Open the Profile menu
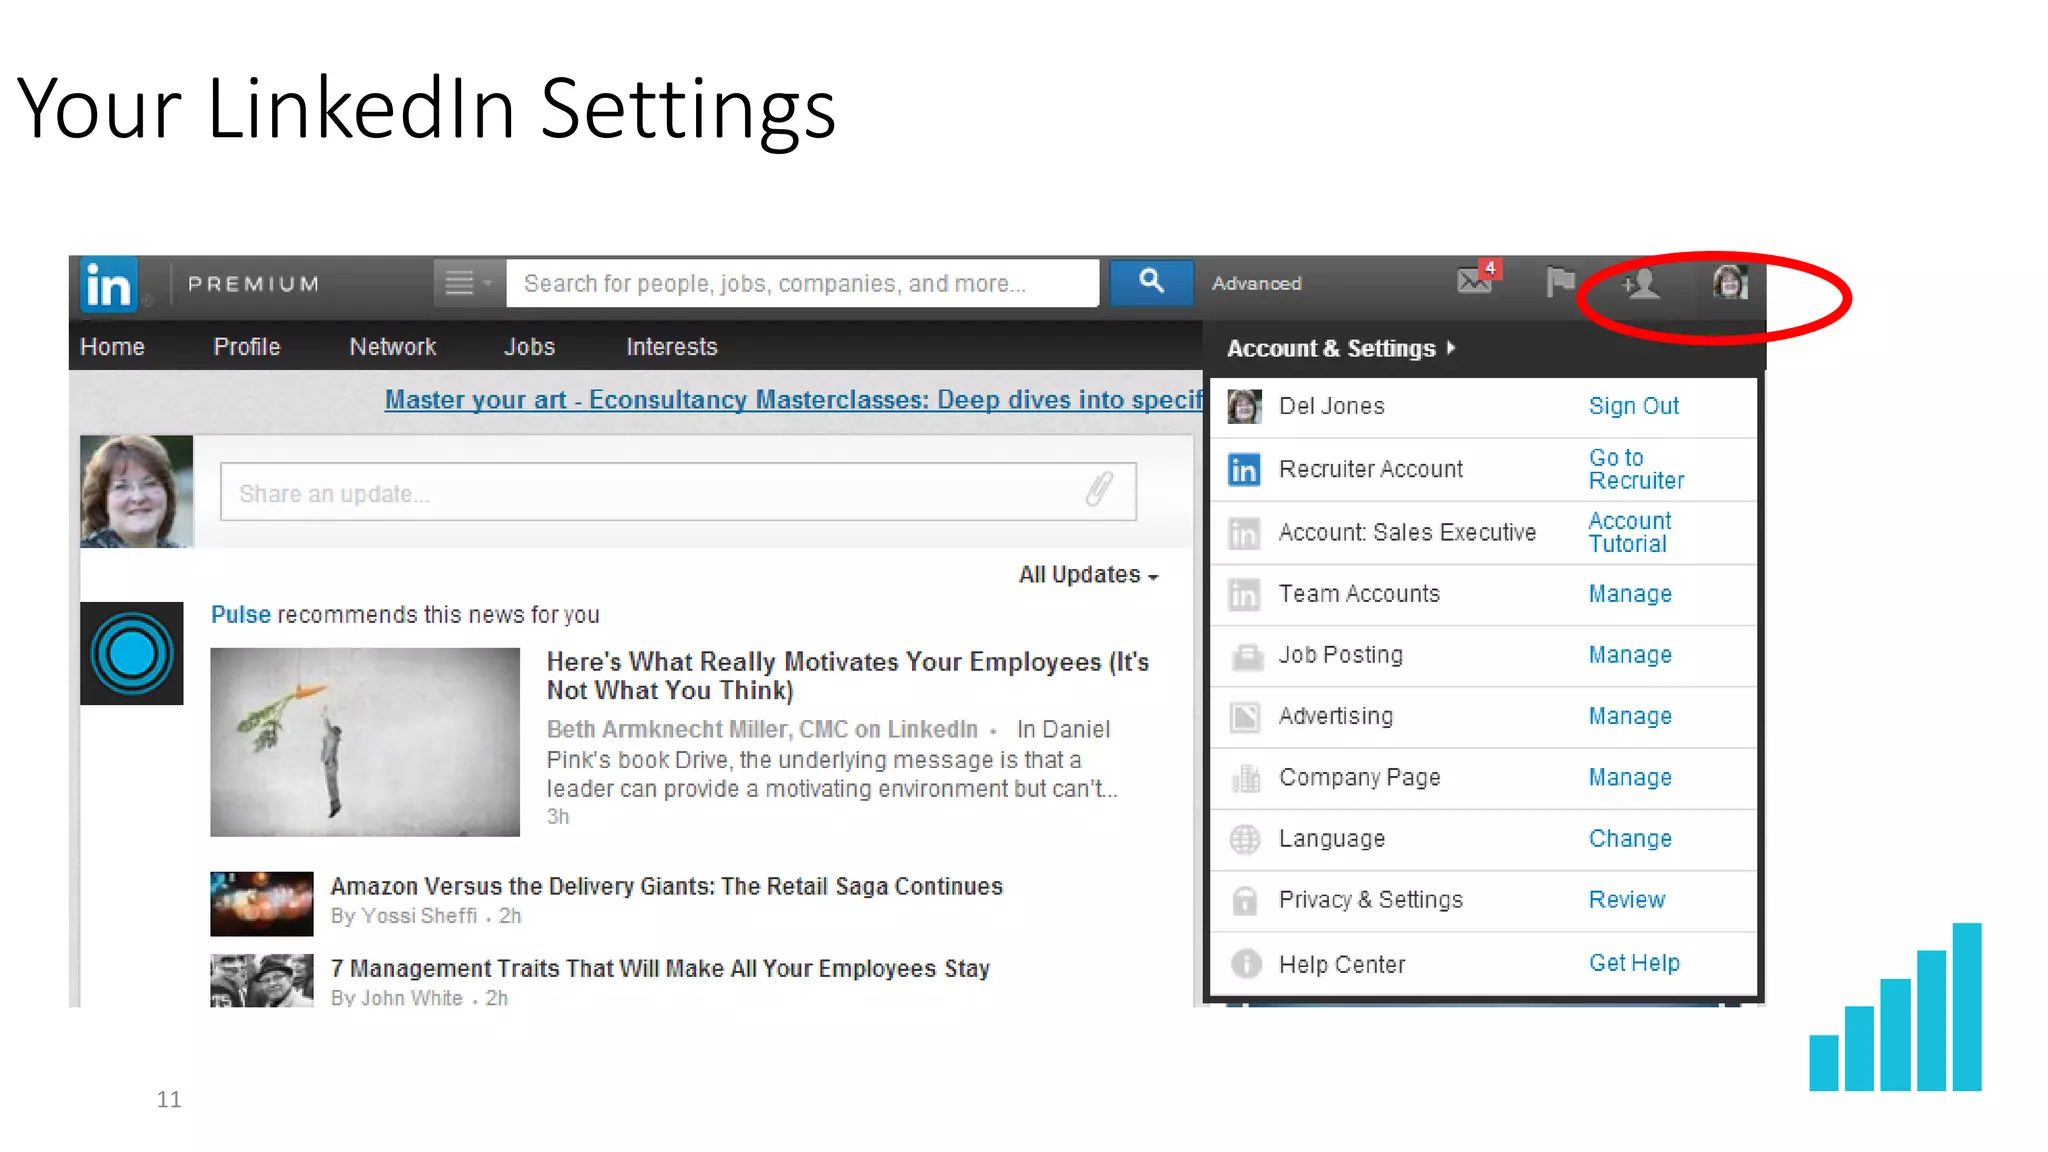 247,347
